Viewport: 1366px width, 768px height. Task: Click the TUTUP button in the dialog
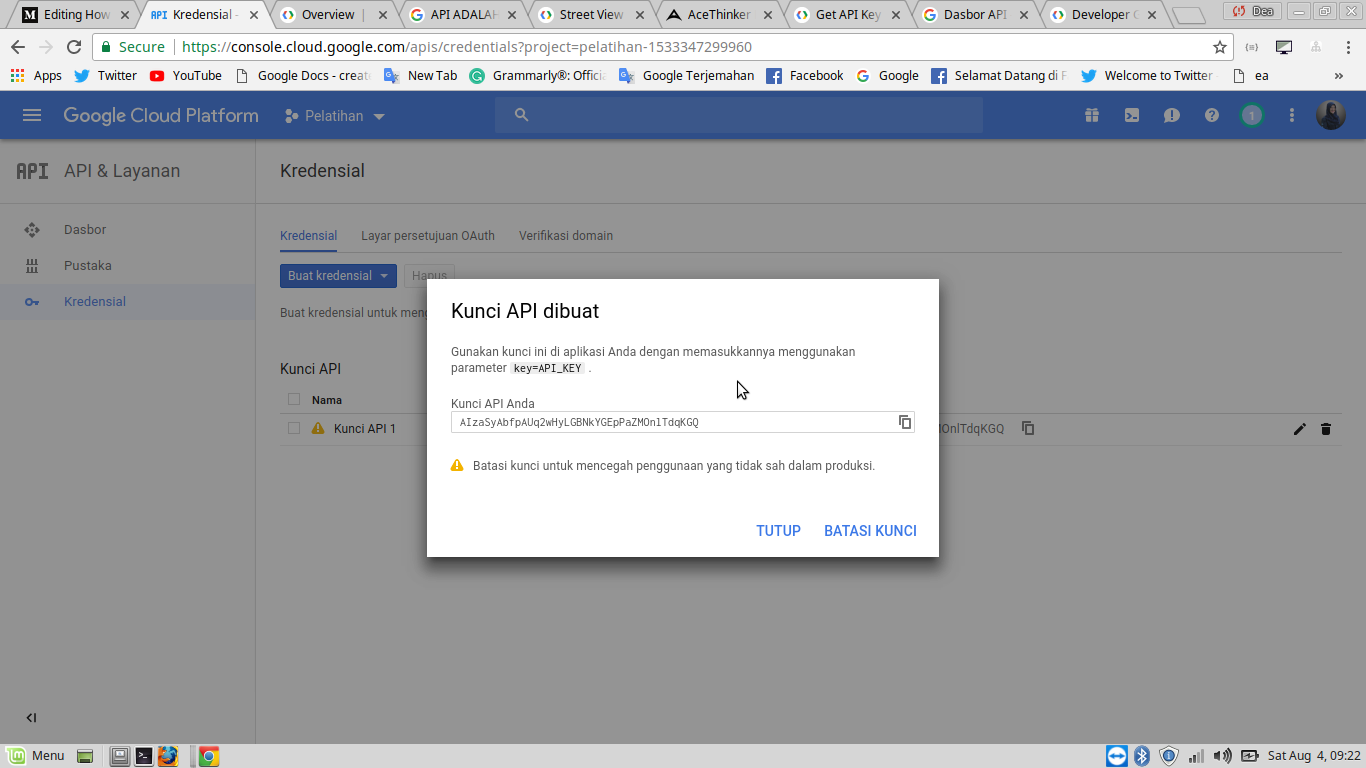[778, 531]
